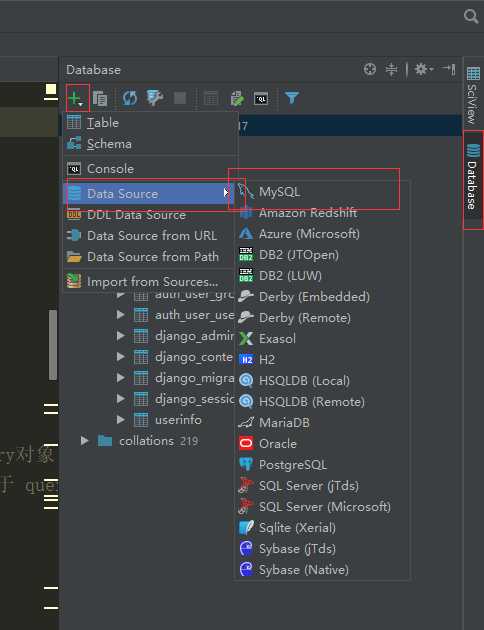The height and width of the screenshot is (630, 484).
Task: Pick Derby (Remote) data source
Action: pos(323,318)
